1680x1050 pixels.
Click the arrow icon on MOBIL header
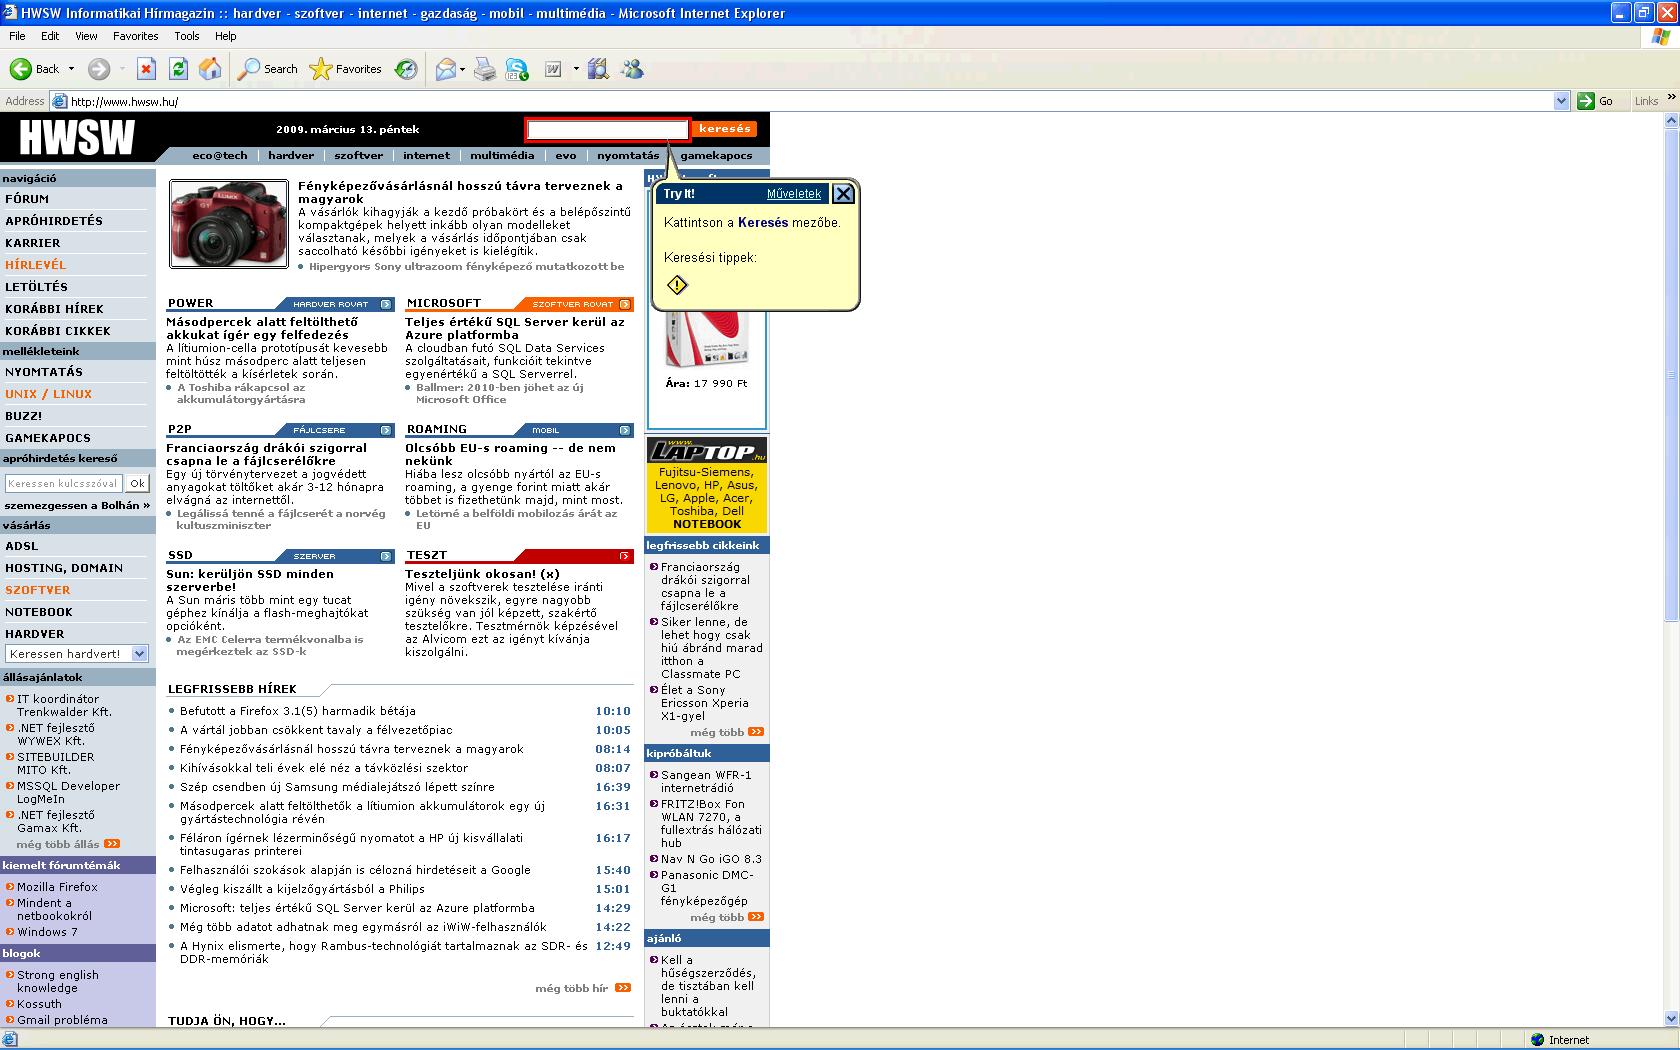pos(625,430)
